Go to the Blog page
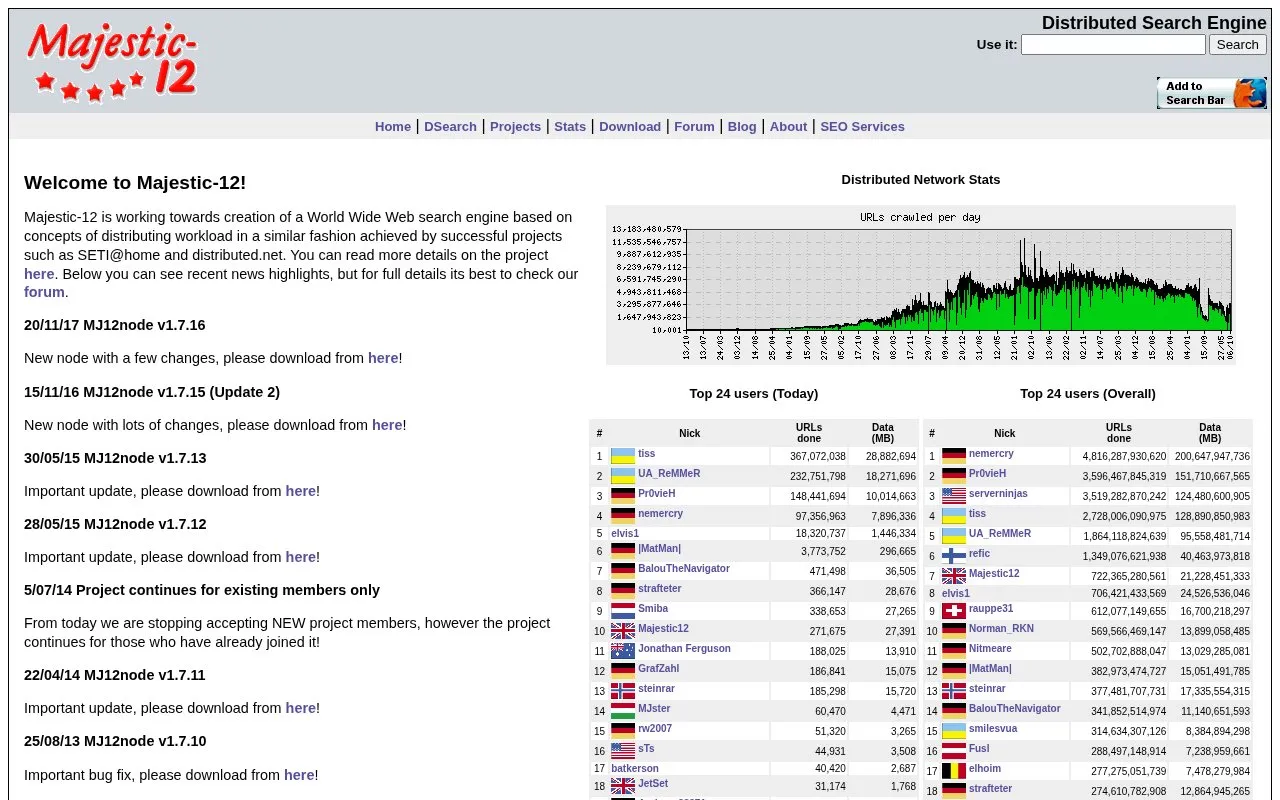This screenshot has height=800, width=1280. [x=742, y=127]
